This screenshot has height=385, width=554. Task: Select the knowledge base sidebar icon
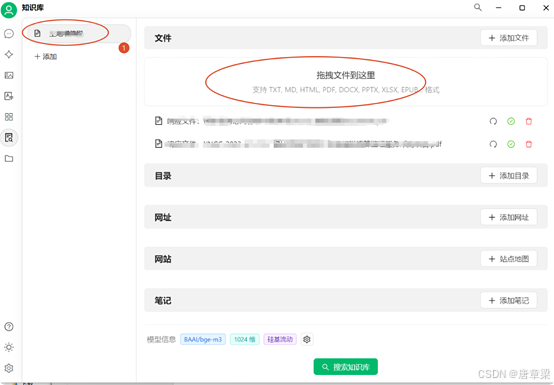tap(9, 137)
